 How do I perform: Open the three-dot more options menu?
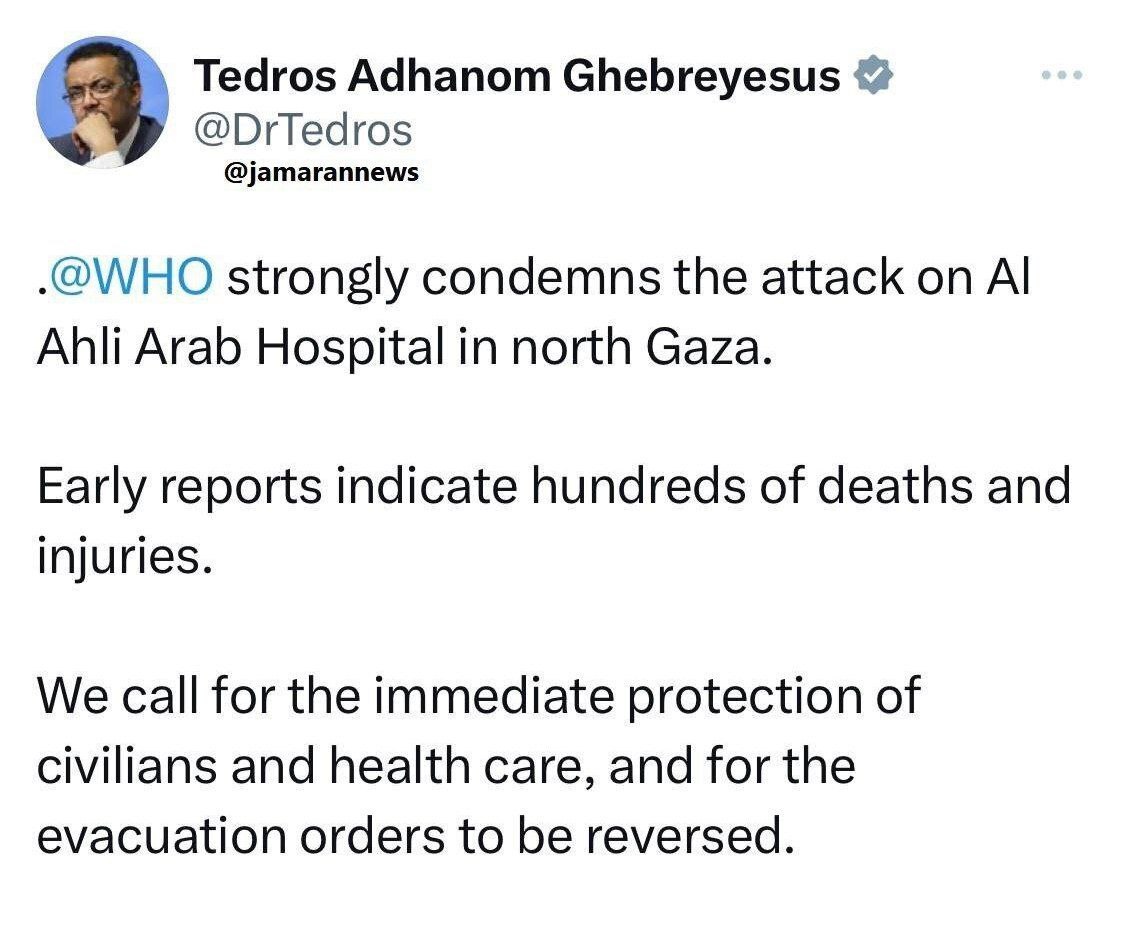(x=1063, y=76)
